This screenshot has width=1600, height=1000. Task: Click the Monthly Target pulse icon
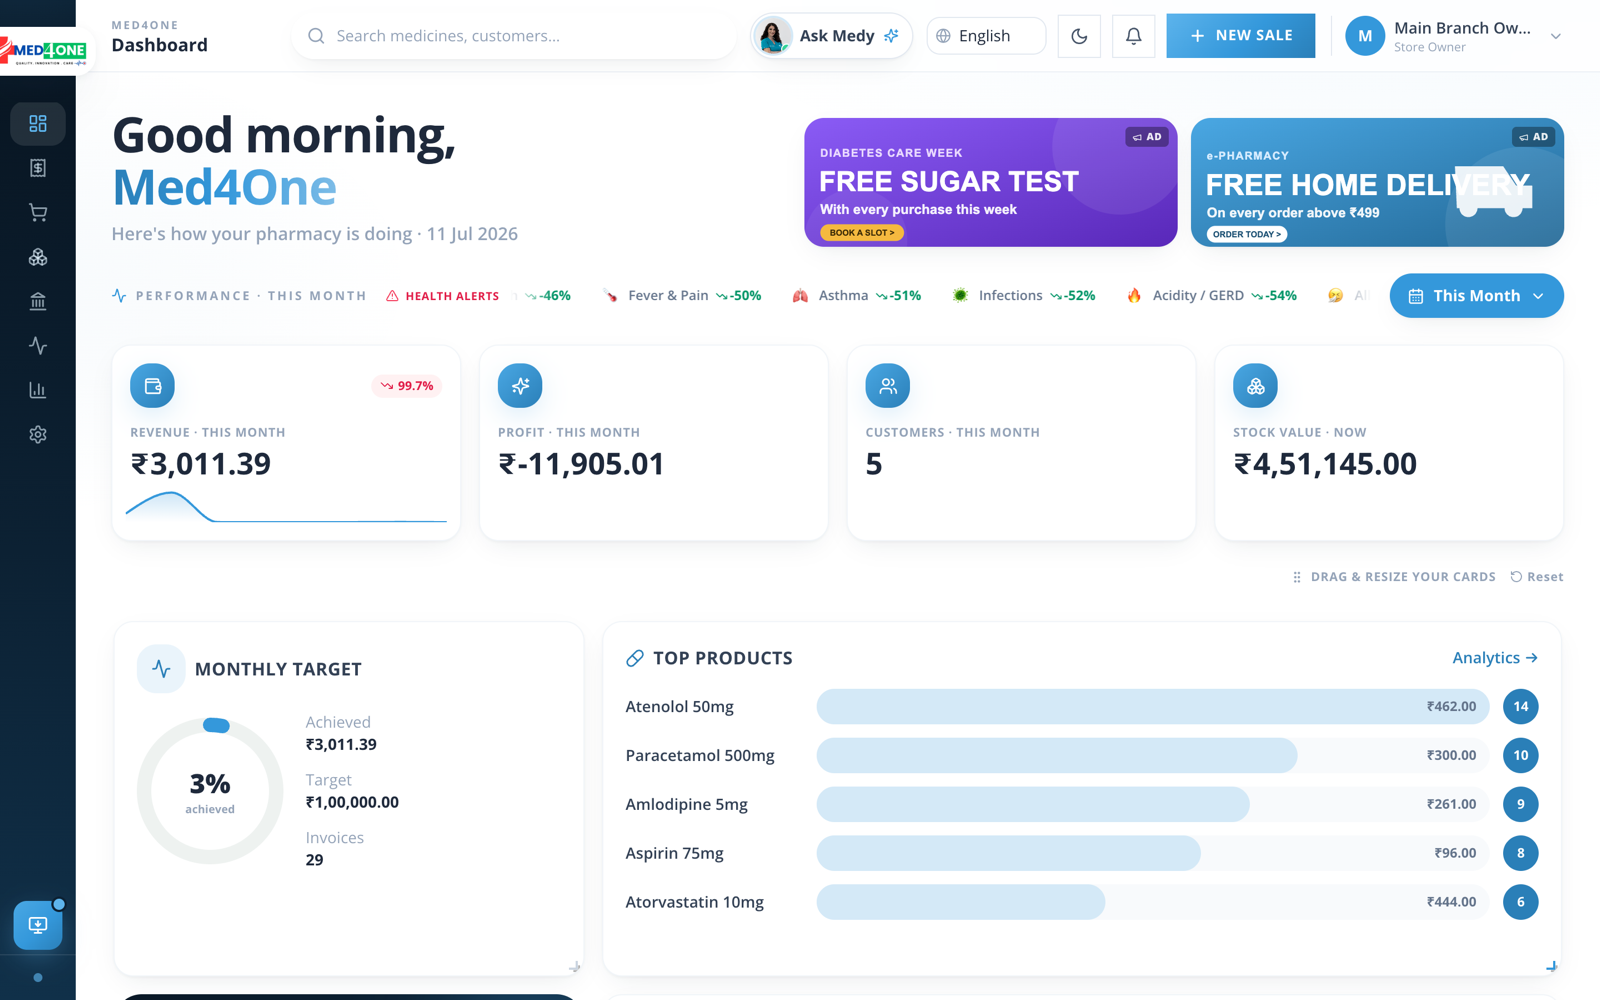coord(161,669)
